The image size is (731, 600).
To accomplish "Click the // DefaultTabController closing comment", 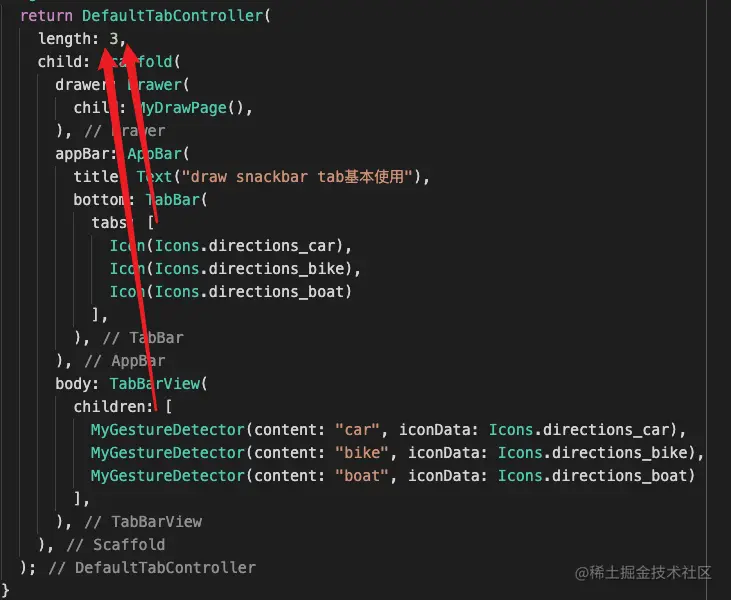I will pos(152,568).
